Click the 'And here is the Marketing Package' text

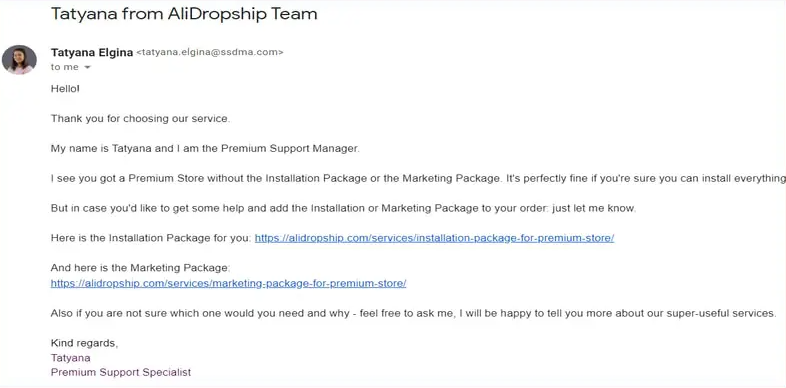tap(140, 268)
